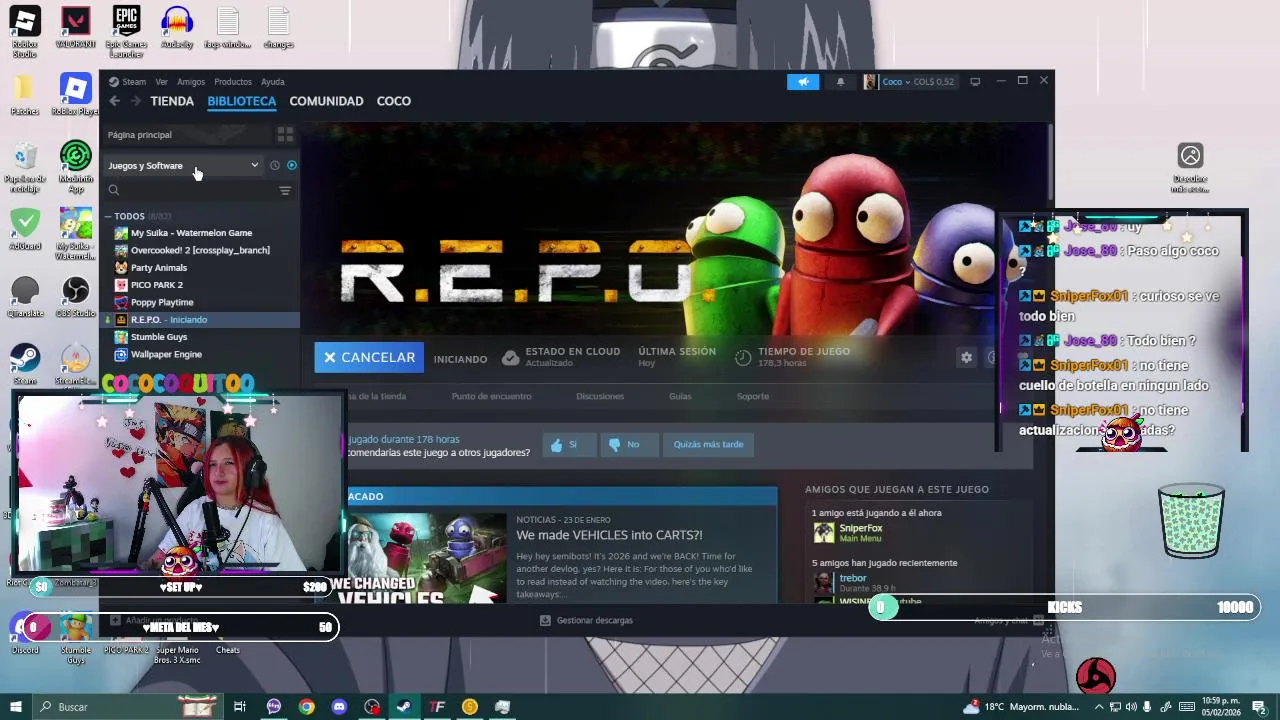
Task: Select PICO PARK 2 in the library list
Action: (x=199, y=285)
